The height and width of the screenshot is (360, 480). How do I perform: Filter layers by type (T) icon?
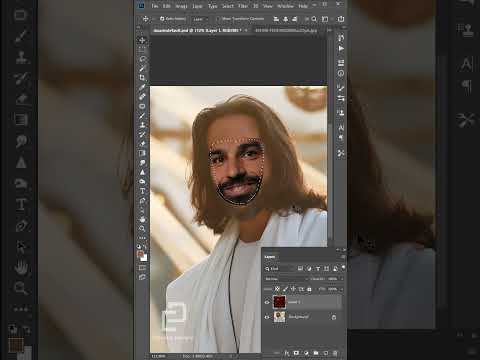pos(318,269)
